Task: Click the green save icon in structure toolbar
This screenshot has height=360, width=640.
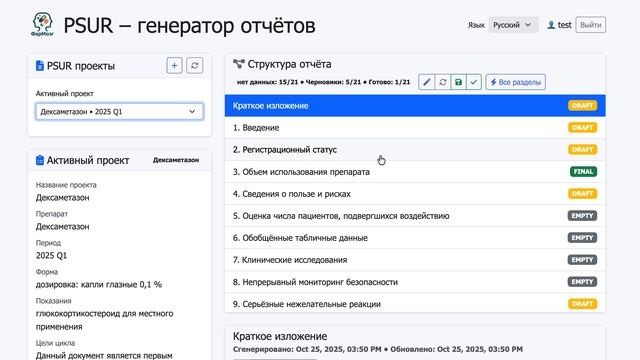Action: coord(458,82)
